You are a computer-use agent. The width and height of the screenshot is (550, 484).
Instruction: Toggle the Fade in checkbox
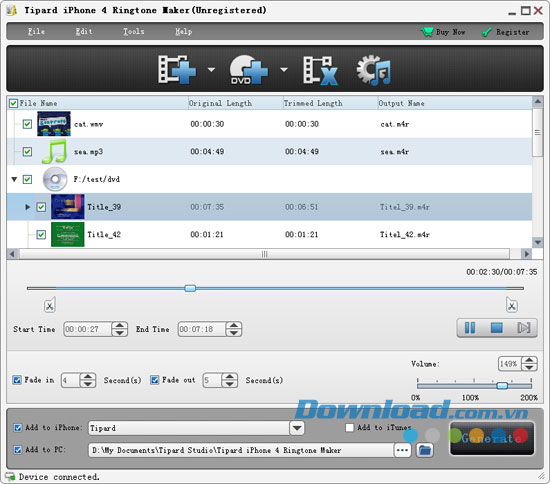click(17, 380)
